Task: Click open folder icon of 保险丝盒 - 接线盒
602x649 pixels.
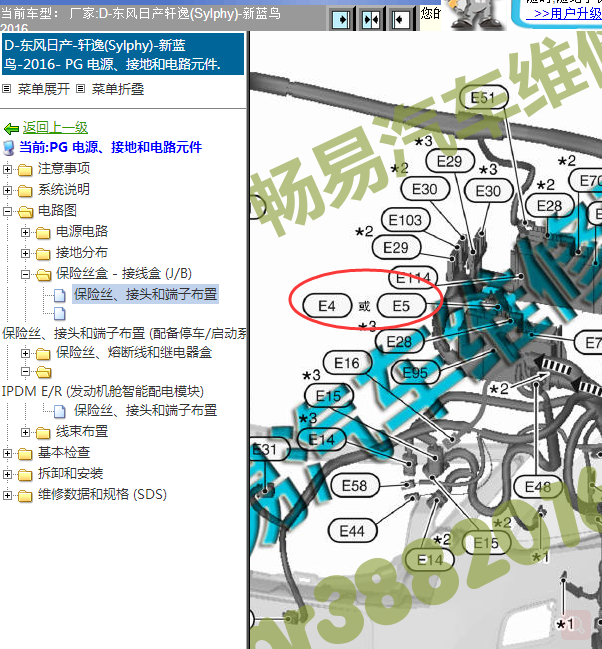Action: click(43, 274)
